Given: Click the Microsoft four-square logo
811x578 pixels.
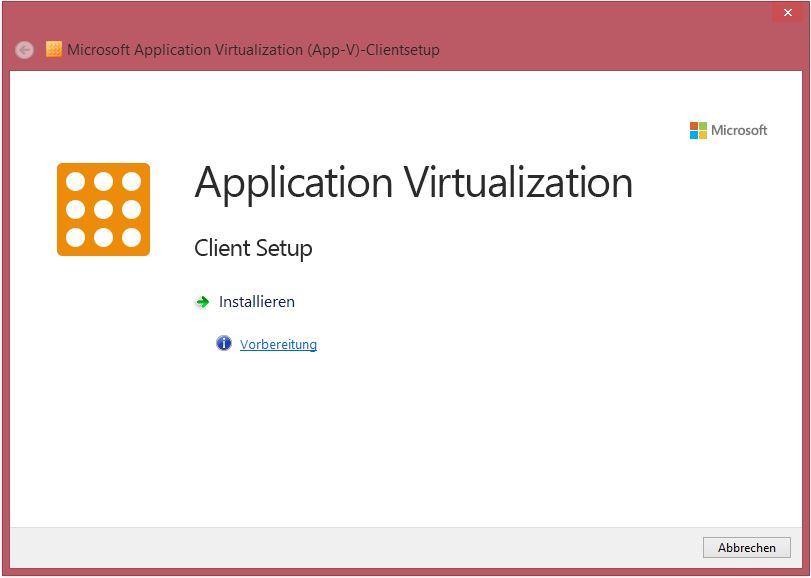Looking at the screenshot, I should [x=696, y=129].
